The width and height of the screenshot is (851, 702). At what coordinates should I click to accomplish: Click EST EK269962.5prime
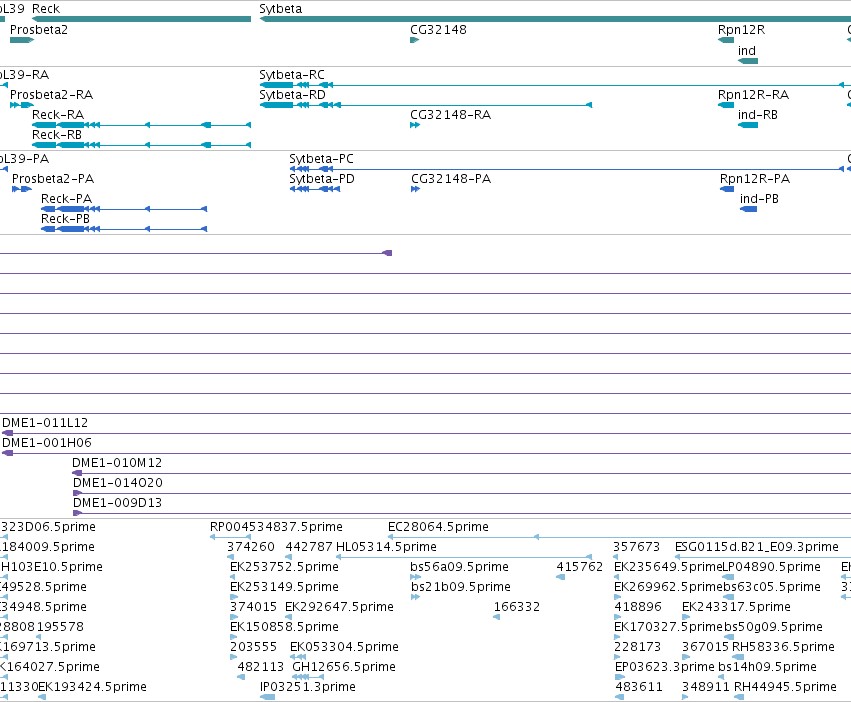(x=618, y=597)
